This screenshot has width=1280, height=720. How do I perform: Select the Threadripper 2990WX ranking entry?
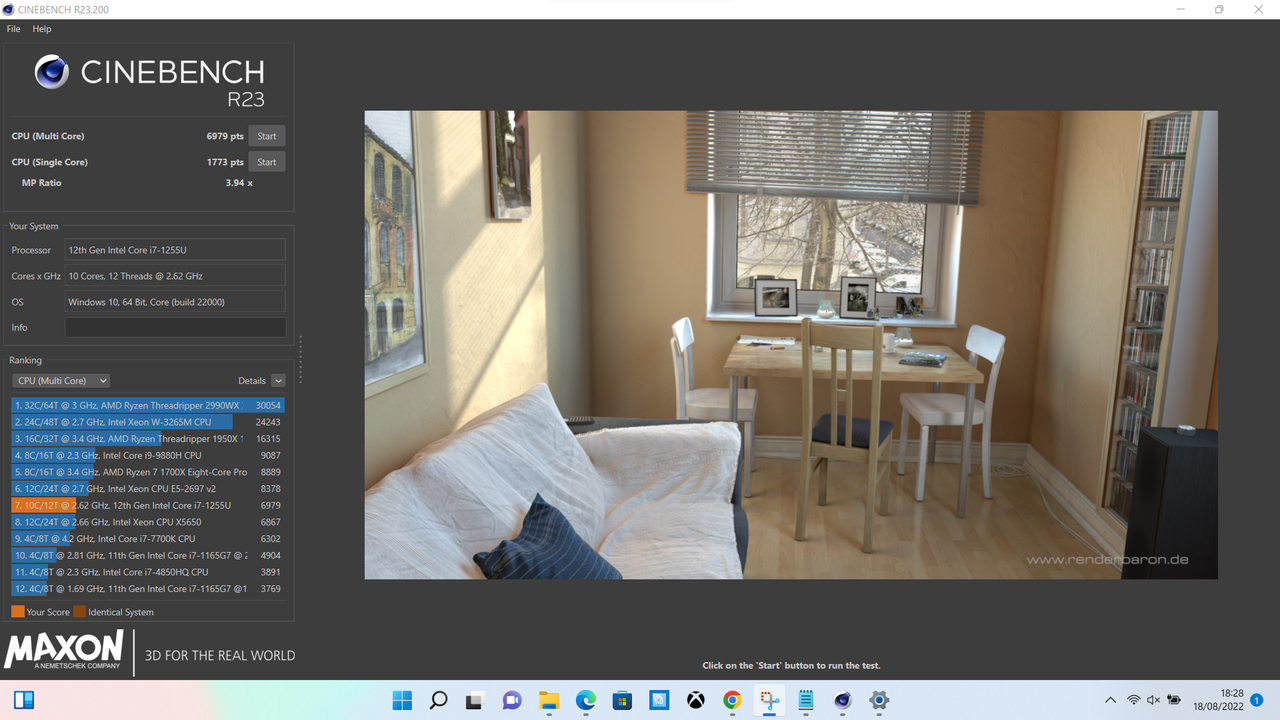(x=148, y=405)
